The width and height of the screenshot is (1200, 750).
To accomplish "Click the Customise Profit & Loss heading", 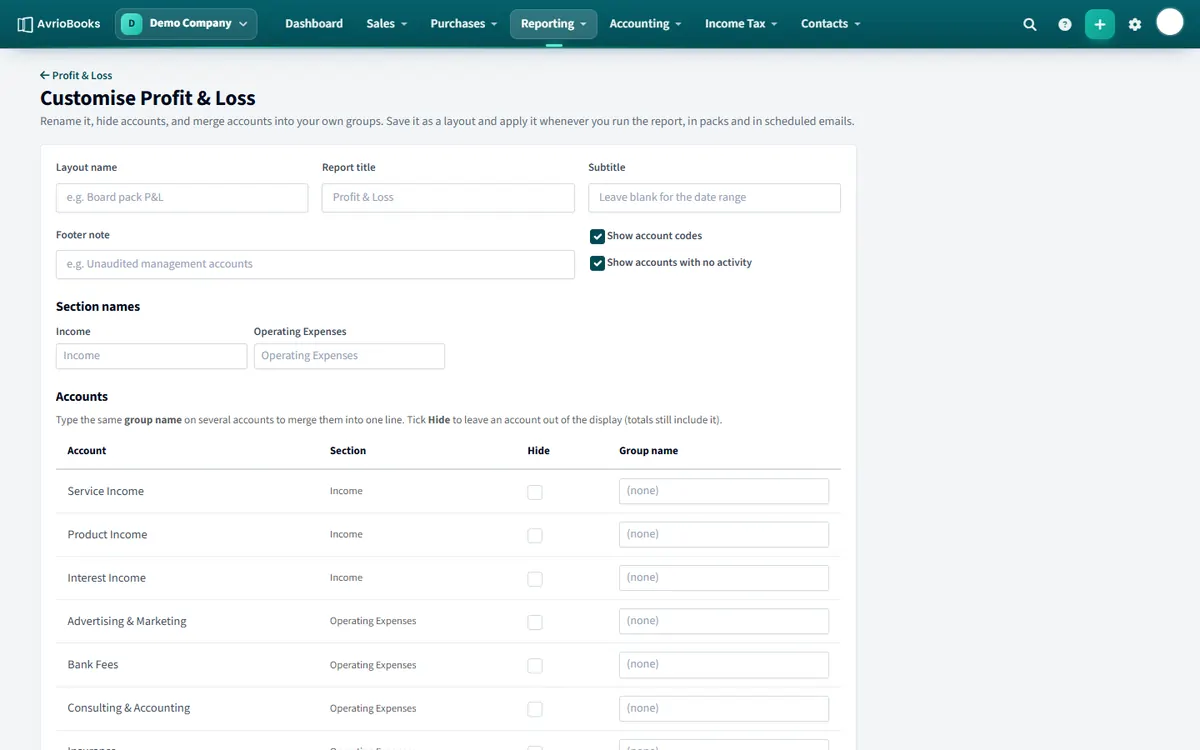I will tap(148, 98).
